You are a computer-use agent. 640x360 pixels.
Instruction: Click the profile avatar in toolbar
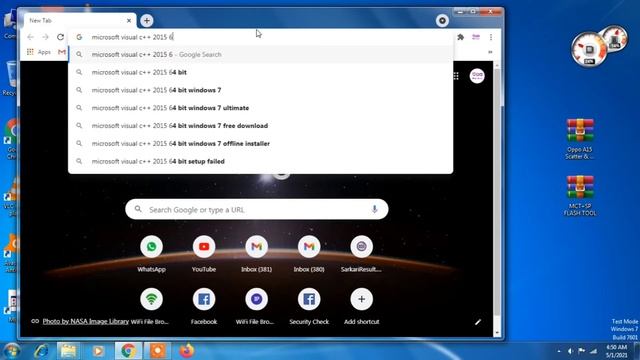[x=476, y=37]
